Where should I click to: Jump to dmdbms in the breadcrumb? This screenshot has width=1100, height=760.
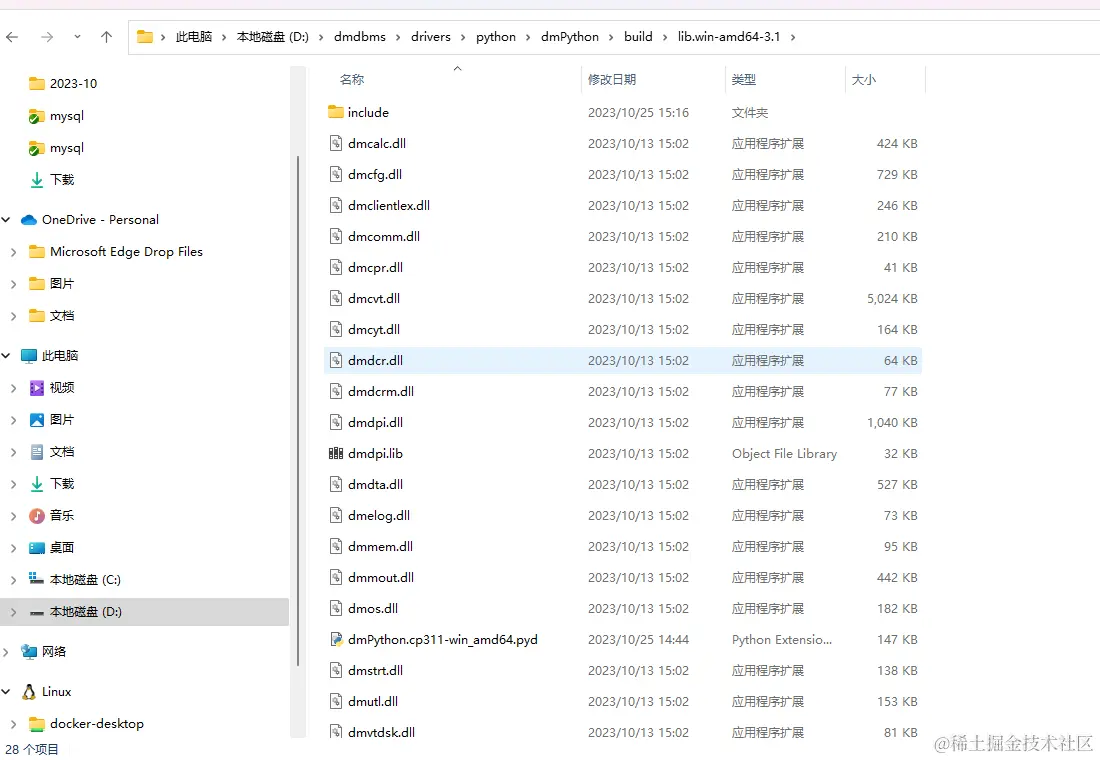coord(360,37)
